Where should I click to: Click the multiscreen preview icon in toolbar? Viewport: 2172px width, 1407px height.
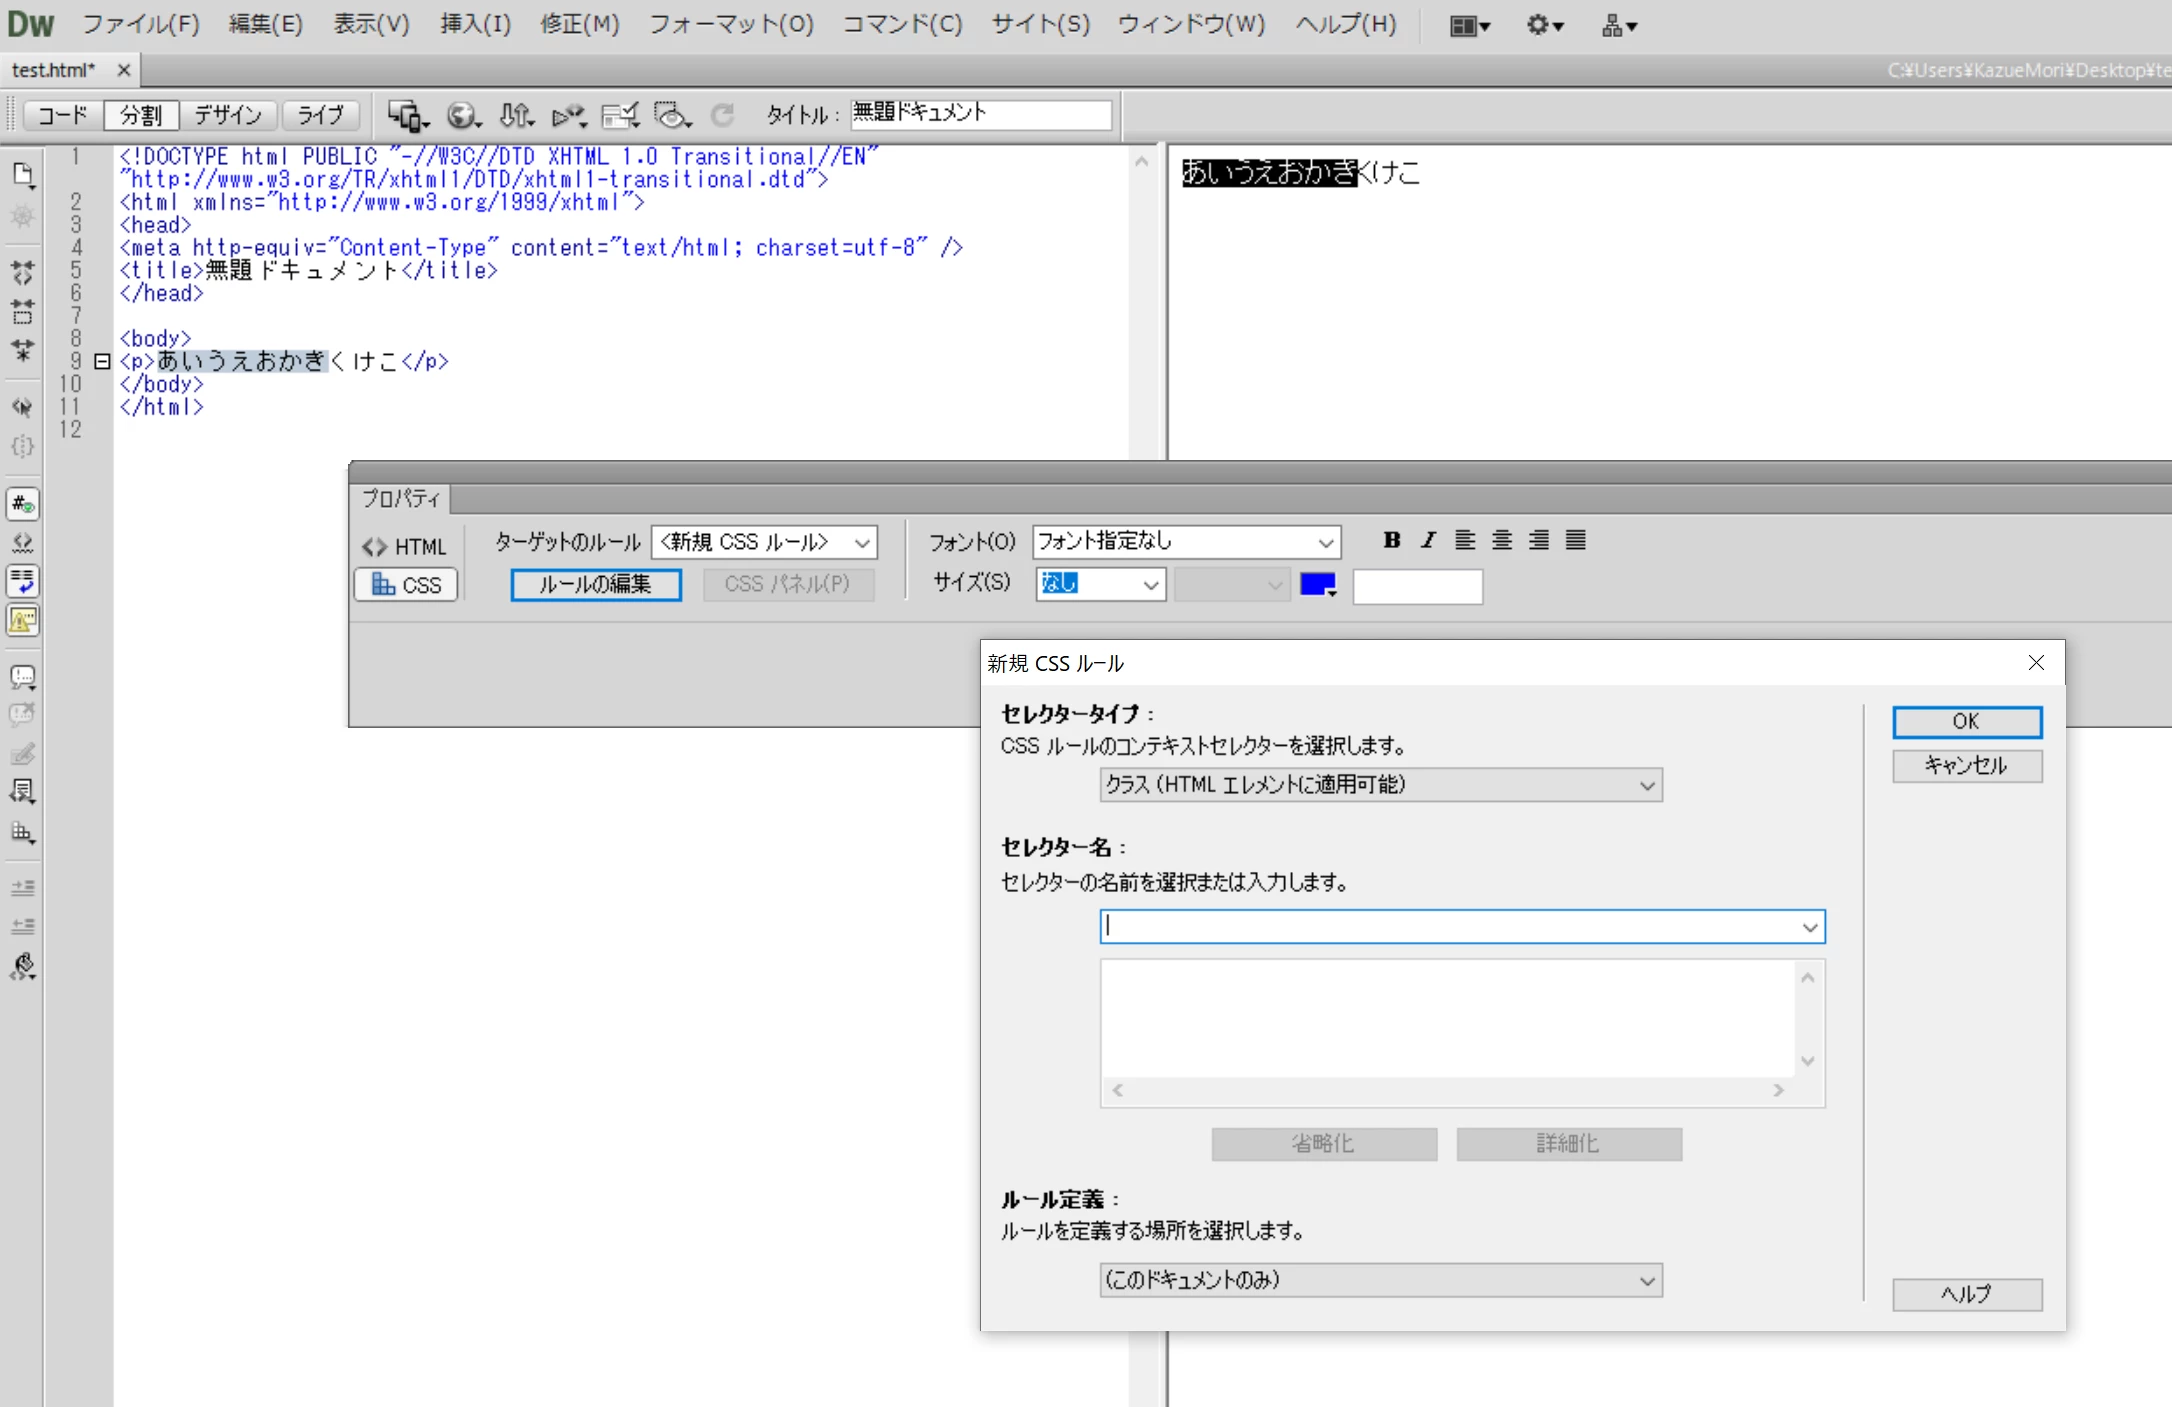407,116
